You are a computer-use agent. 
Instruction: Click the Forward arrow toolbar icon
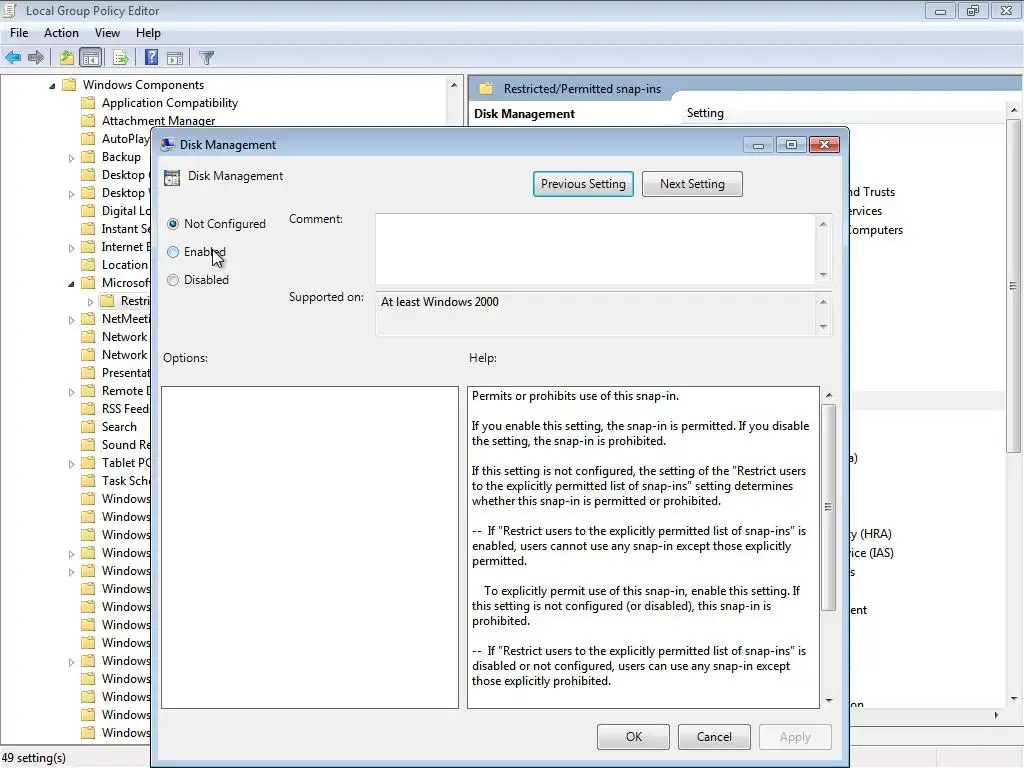pyautogui.click(x=36, y=57)
